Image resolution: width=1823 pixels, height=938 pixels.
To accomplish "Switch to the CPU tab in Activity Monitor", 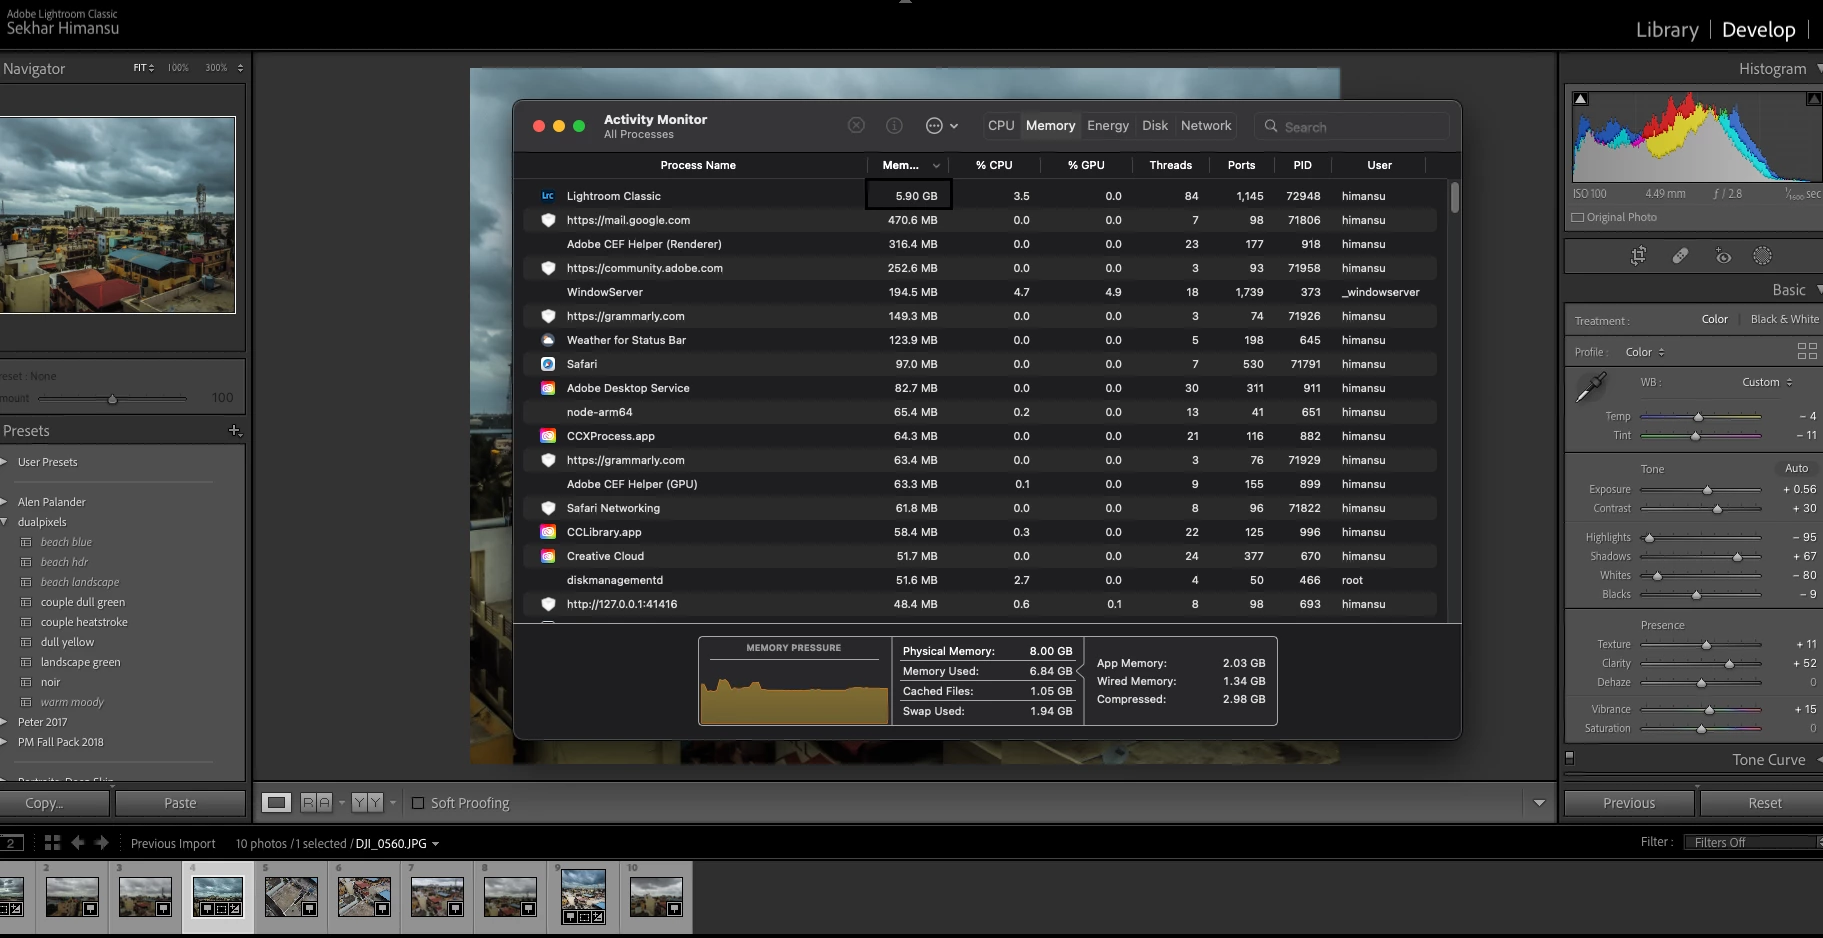I will pos(1001,125).
